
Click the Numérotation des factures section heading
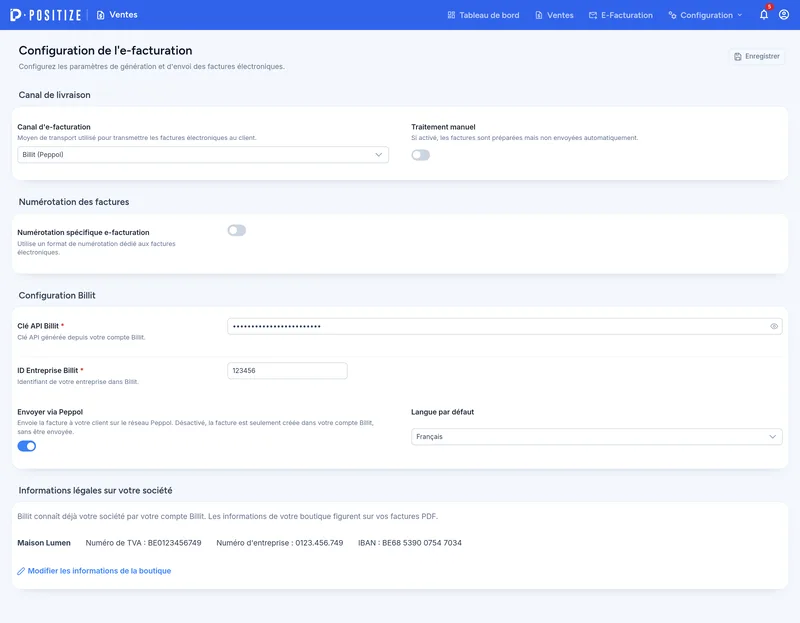(x=74, y=202)
